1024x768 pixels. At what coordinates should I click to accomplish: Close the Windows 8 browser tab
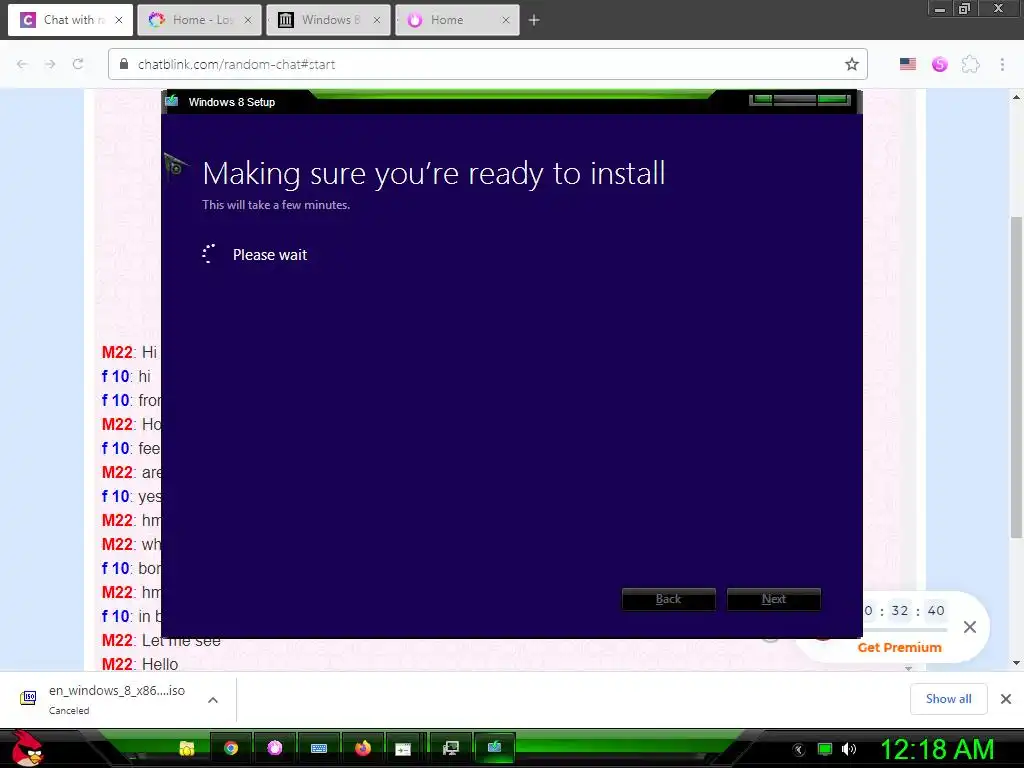tap(377, 20)
